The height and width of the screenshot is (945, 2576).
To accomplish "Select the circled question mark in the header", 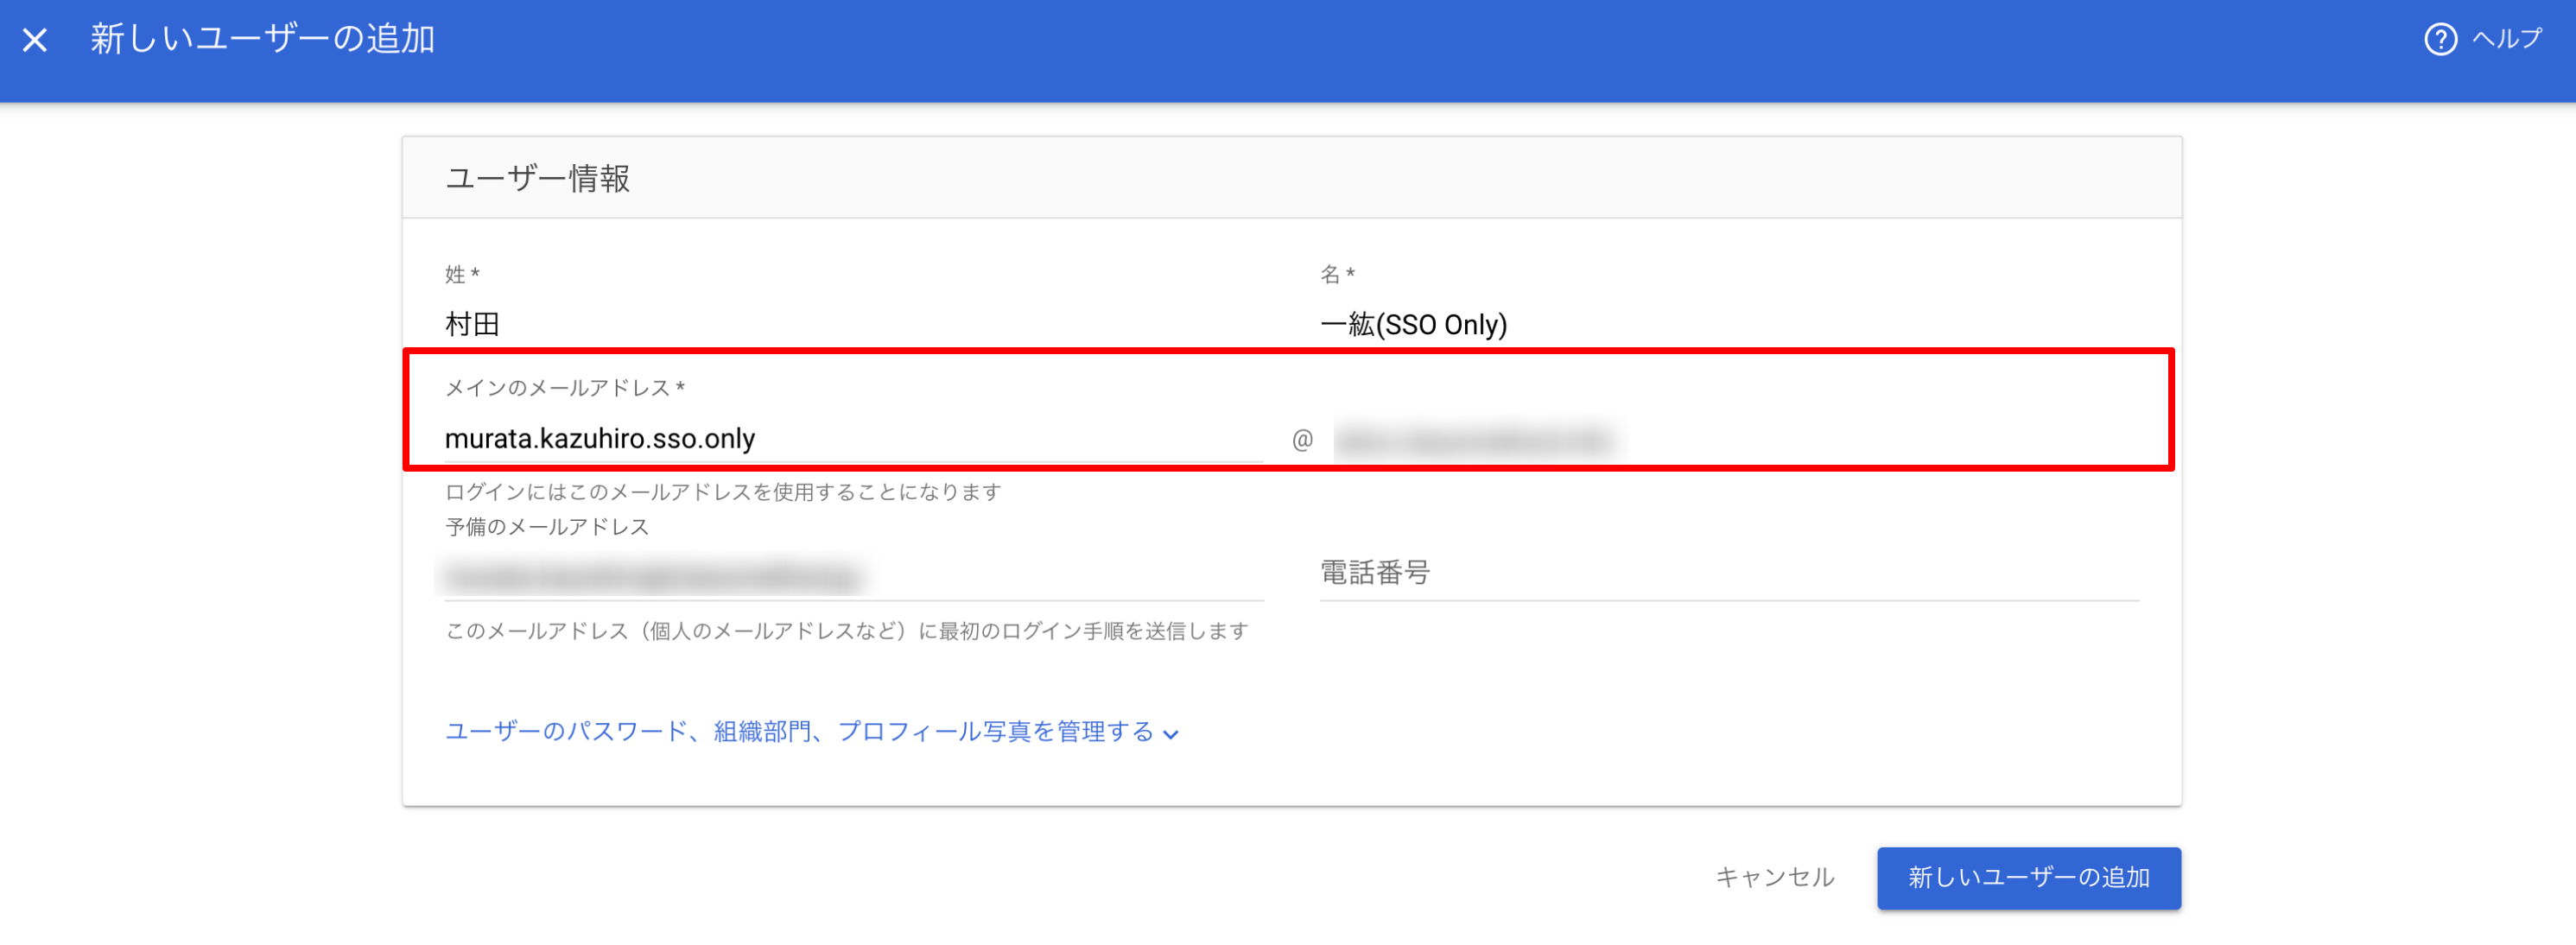I will (2440, 40).
